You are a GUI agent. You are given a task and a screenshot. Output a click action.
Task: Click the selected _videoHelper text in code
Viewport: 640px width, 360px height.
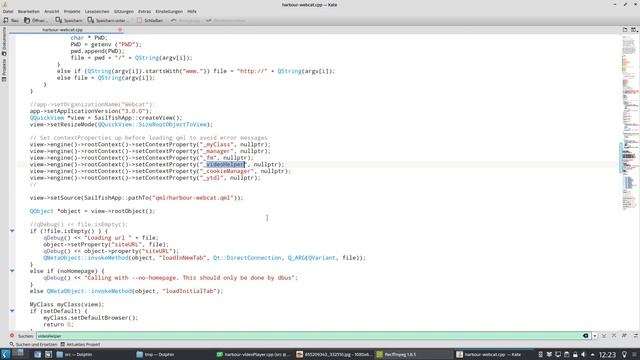tap(225, 164)
